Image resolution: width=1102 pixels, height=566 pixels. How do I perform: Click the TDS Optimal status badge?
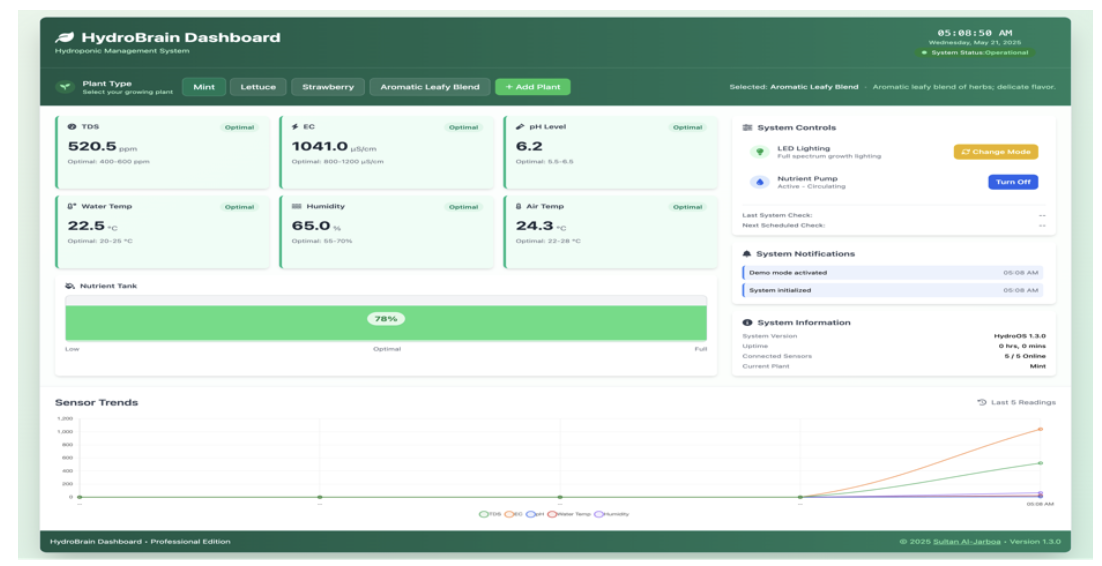click(239, 127)
